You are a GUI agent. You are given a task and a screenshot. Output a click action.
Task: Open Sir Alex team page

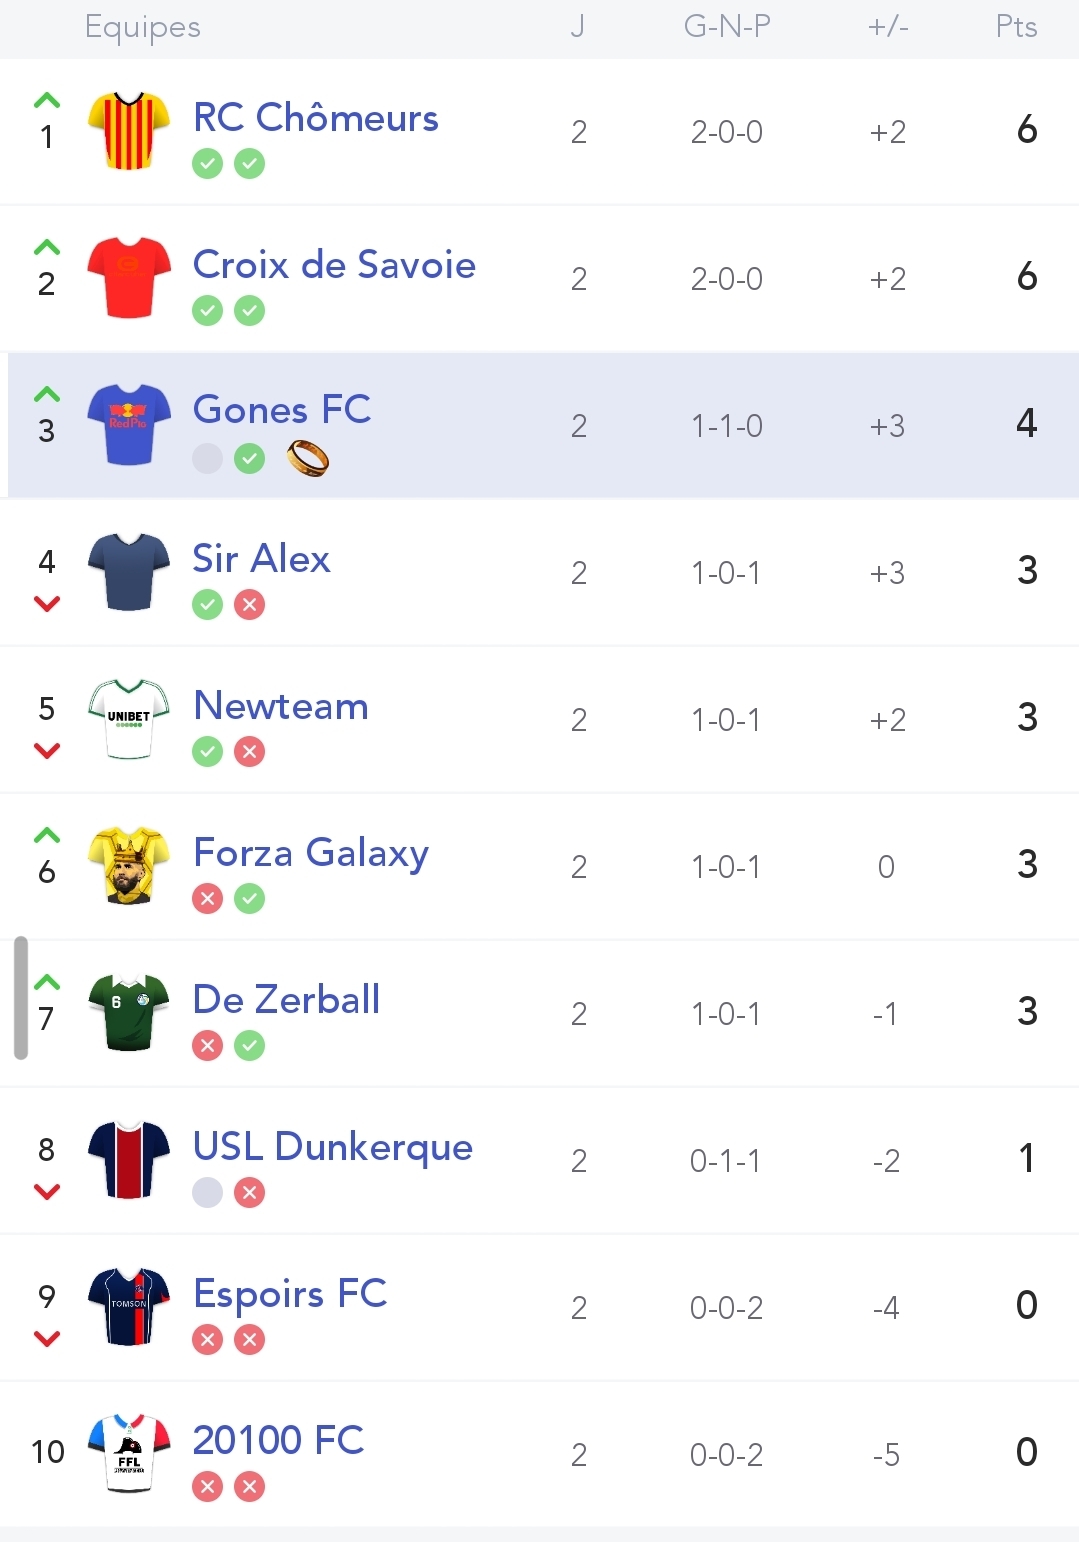point(261,559)
